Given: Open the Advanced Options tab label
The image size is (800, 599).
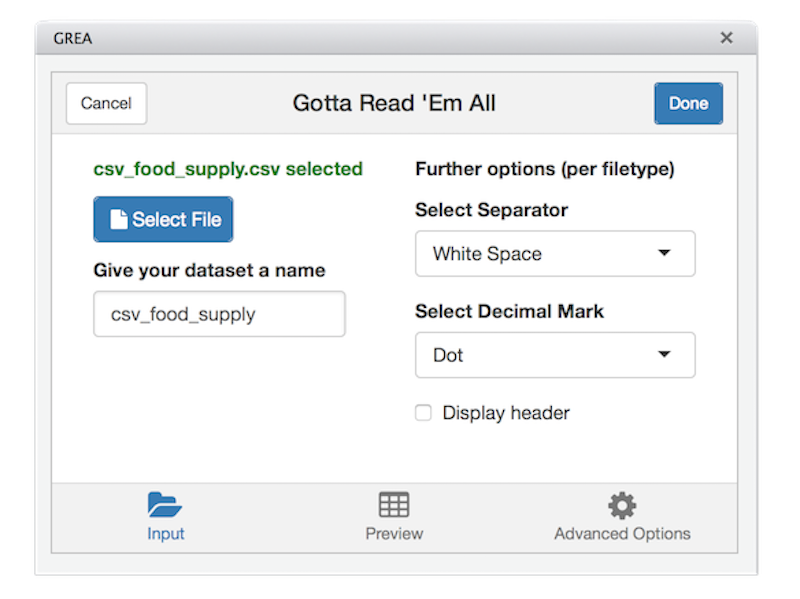Looking at the screenshot, I should (x=622, y=534).
